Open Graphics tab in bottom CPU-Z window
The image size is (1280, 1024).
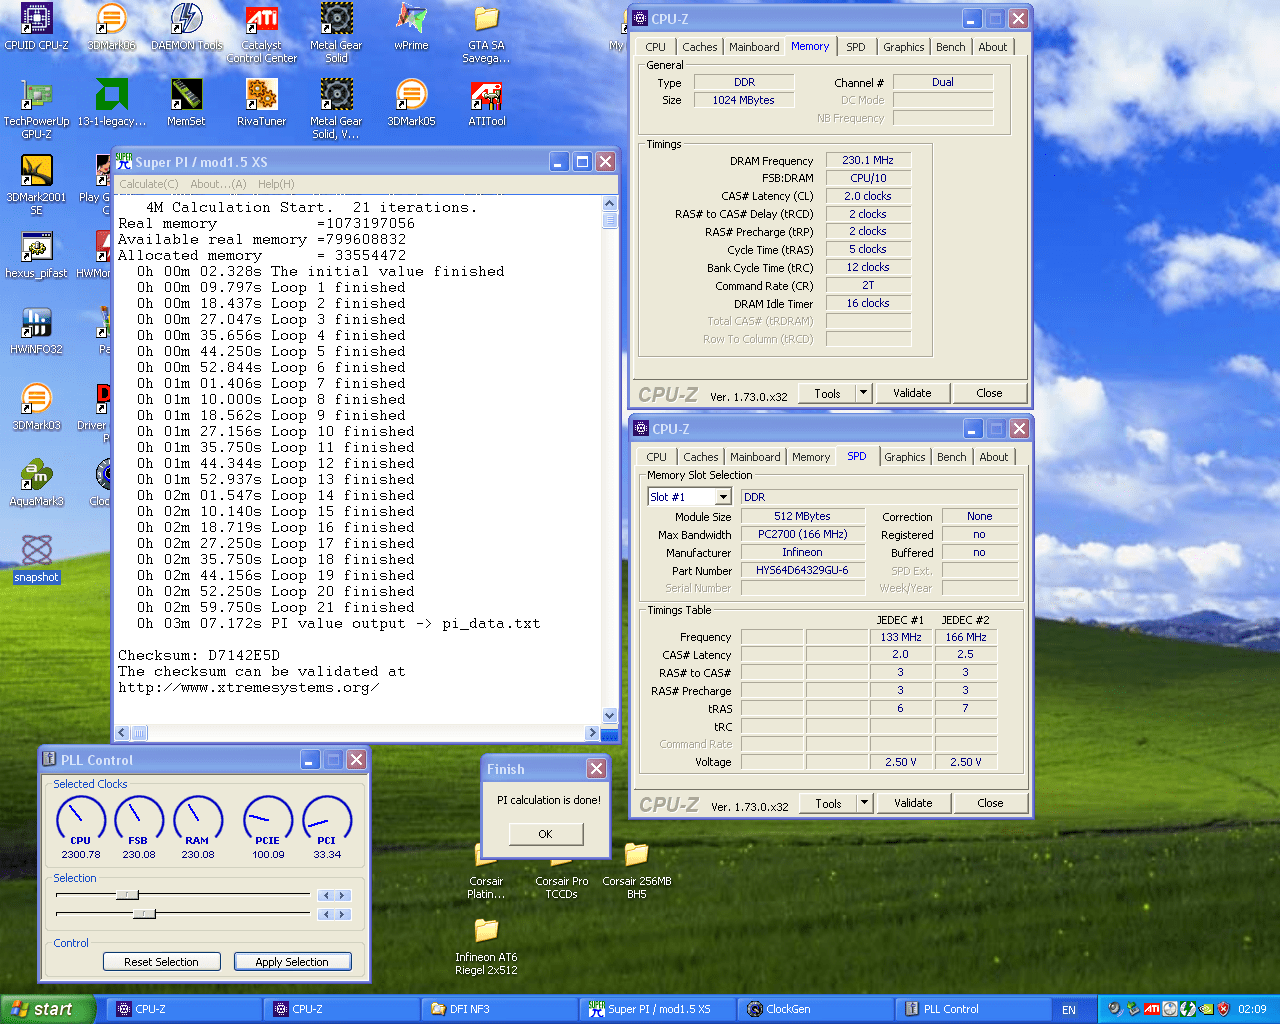[x=905, y=457]
